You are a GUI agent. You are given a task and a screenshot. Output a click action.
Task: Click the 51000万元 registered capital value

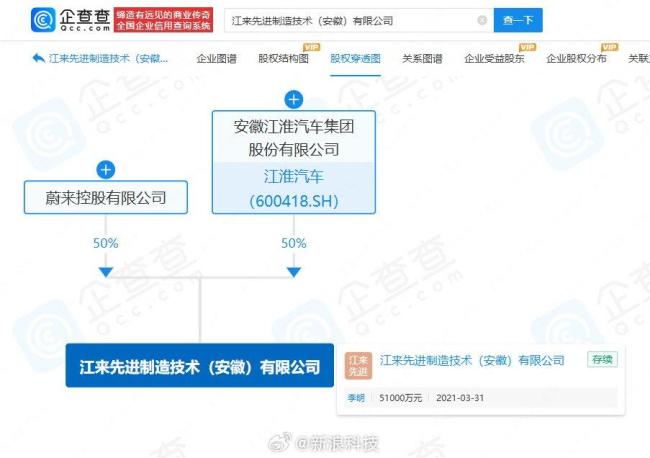pyautogui.click(x=400, y=398)
